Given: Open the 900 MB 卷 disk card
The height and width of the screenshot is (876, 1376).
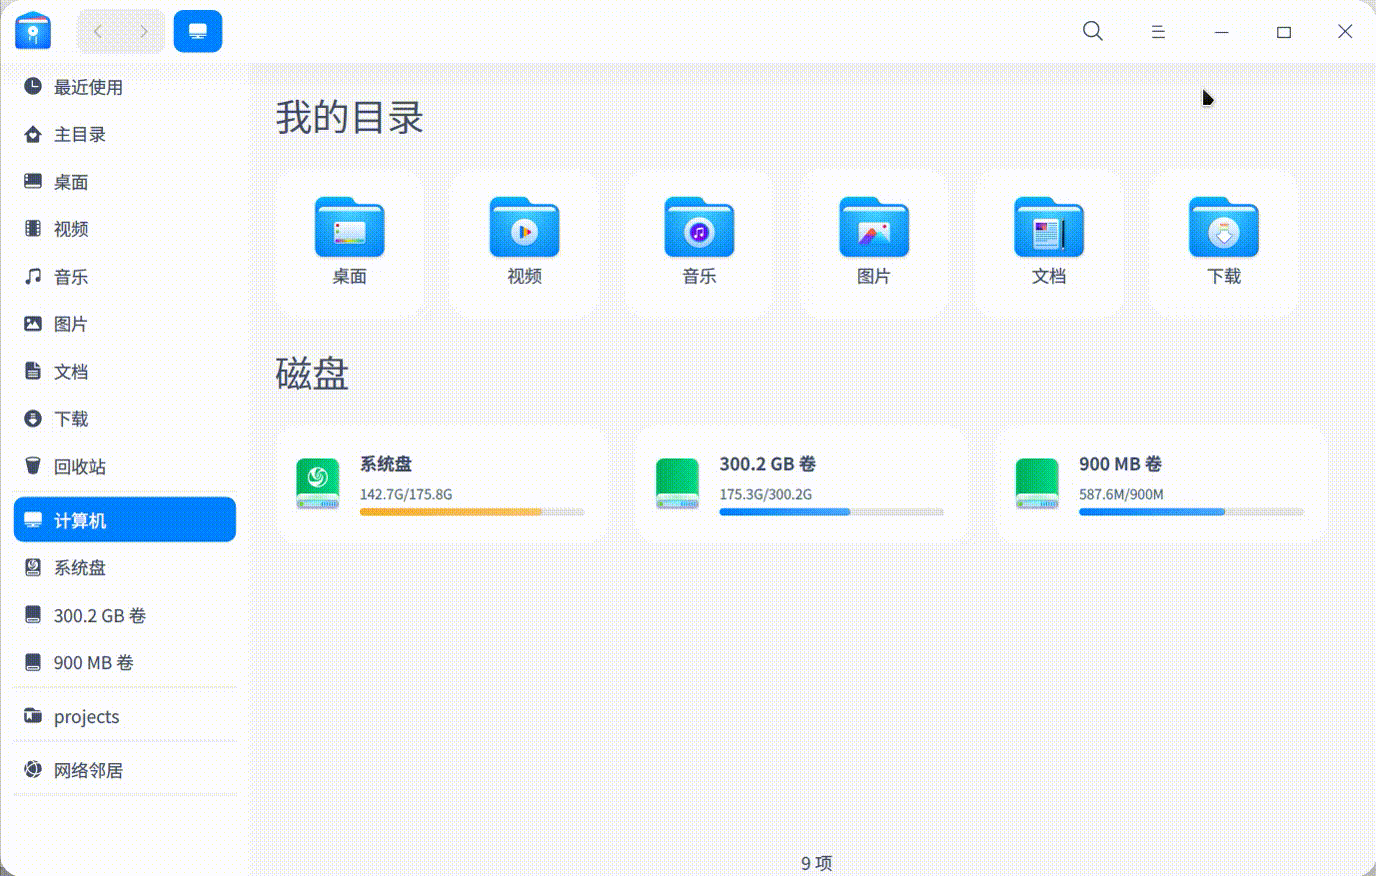Looking at the screenshot, I should click(1160, 482).
